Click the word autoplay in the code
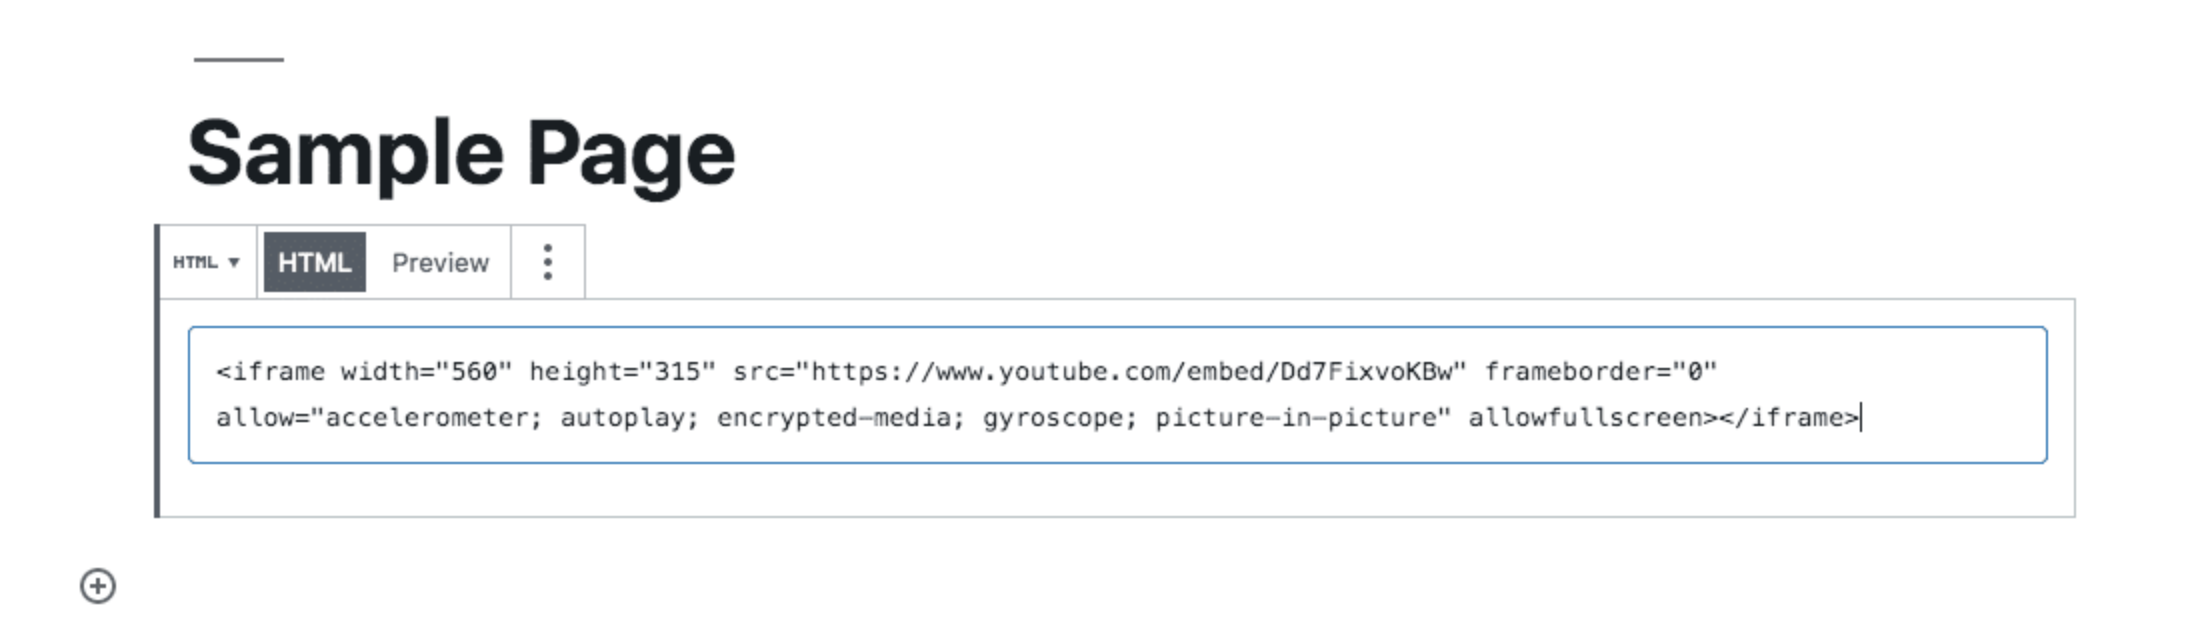The image size is (2190, 642). (x=627, y=418)
